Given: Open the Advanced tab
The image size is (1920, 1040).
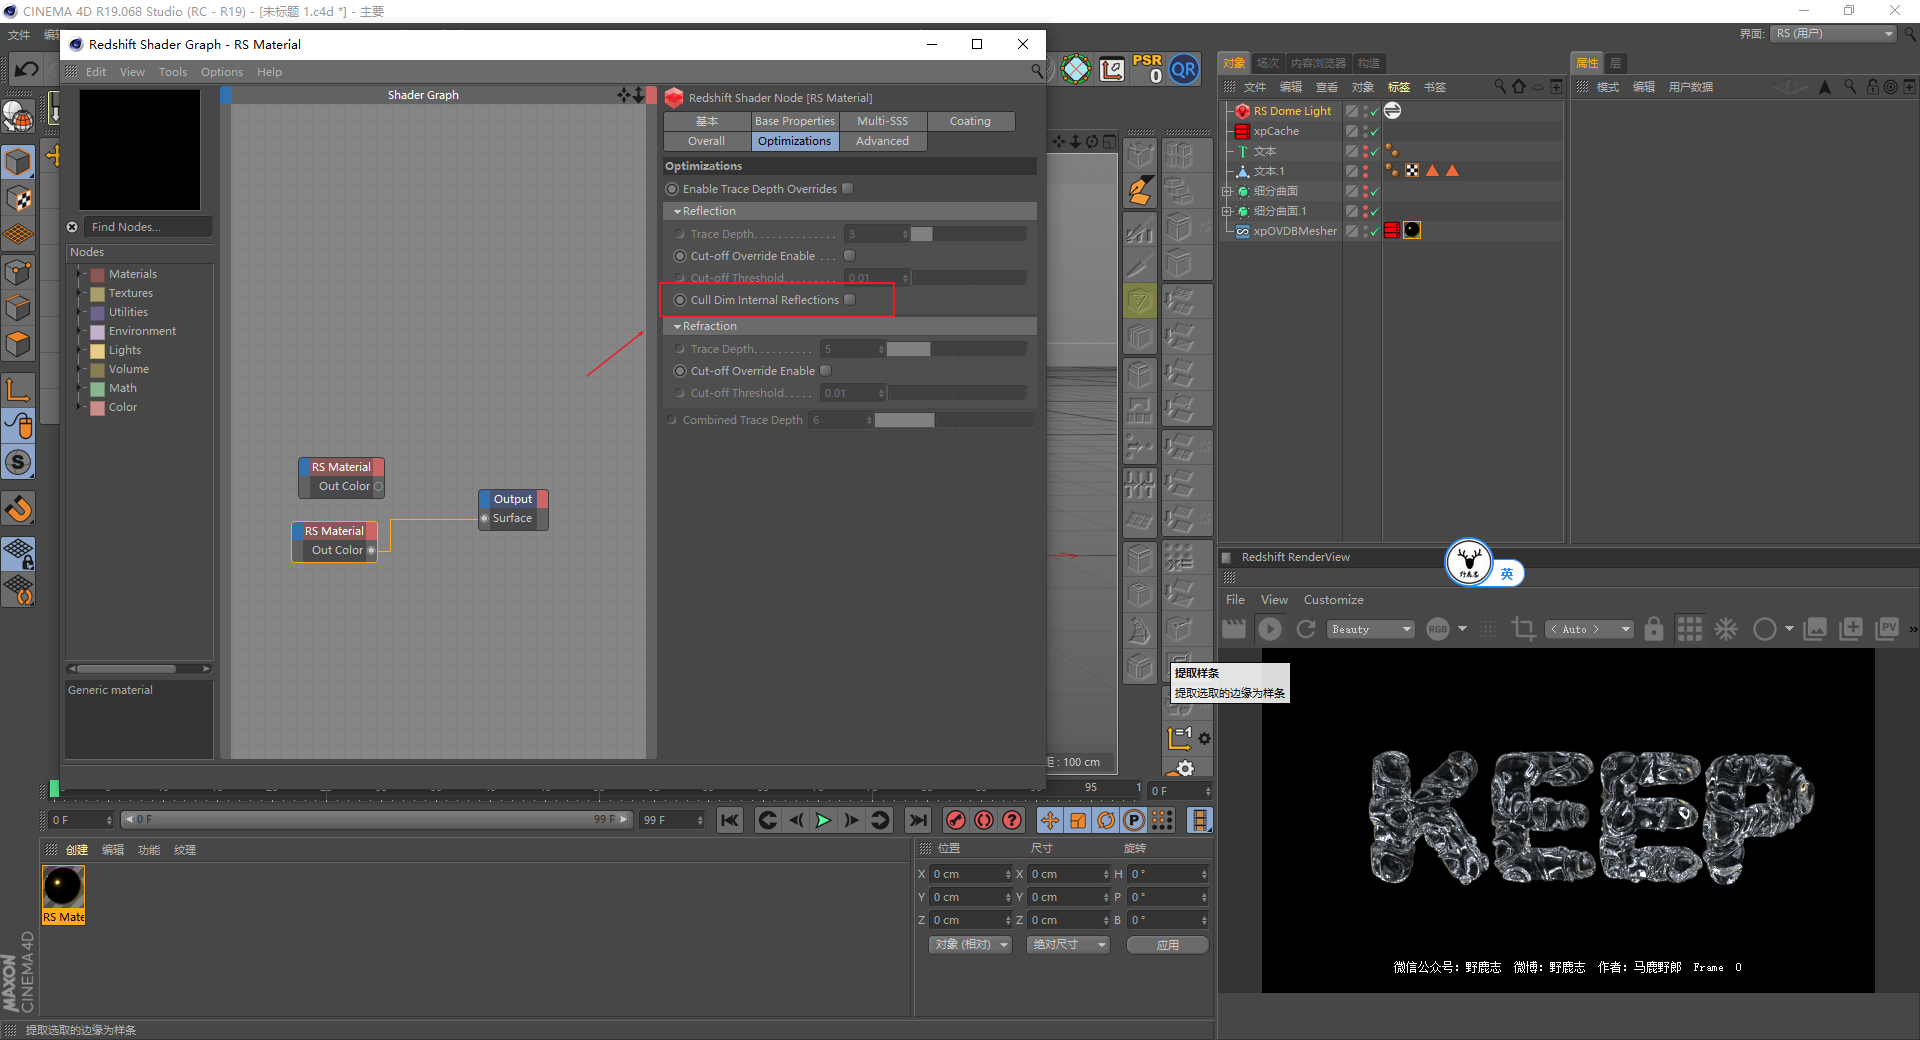Looking at the screenshot, I should pos(882,141).
